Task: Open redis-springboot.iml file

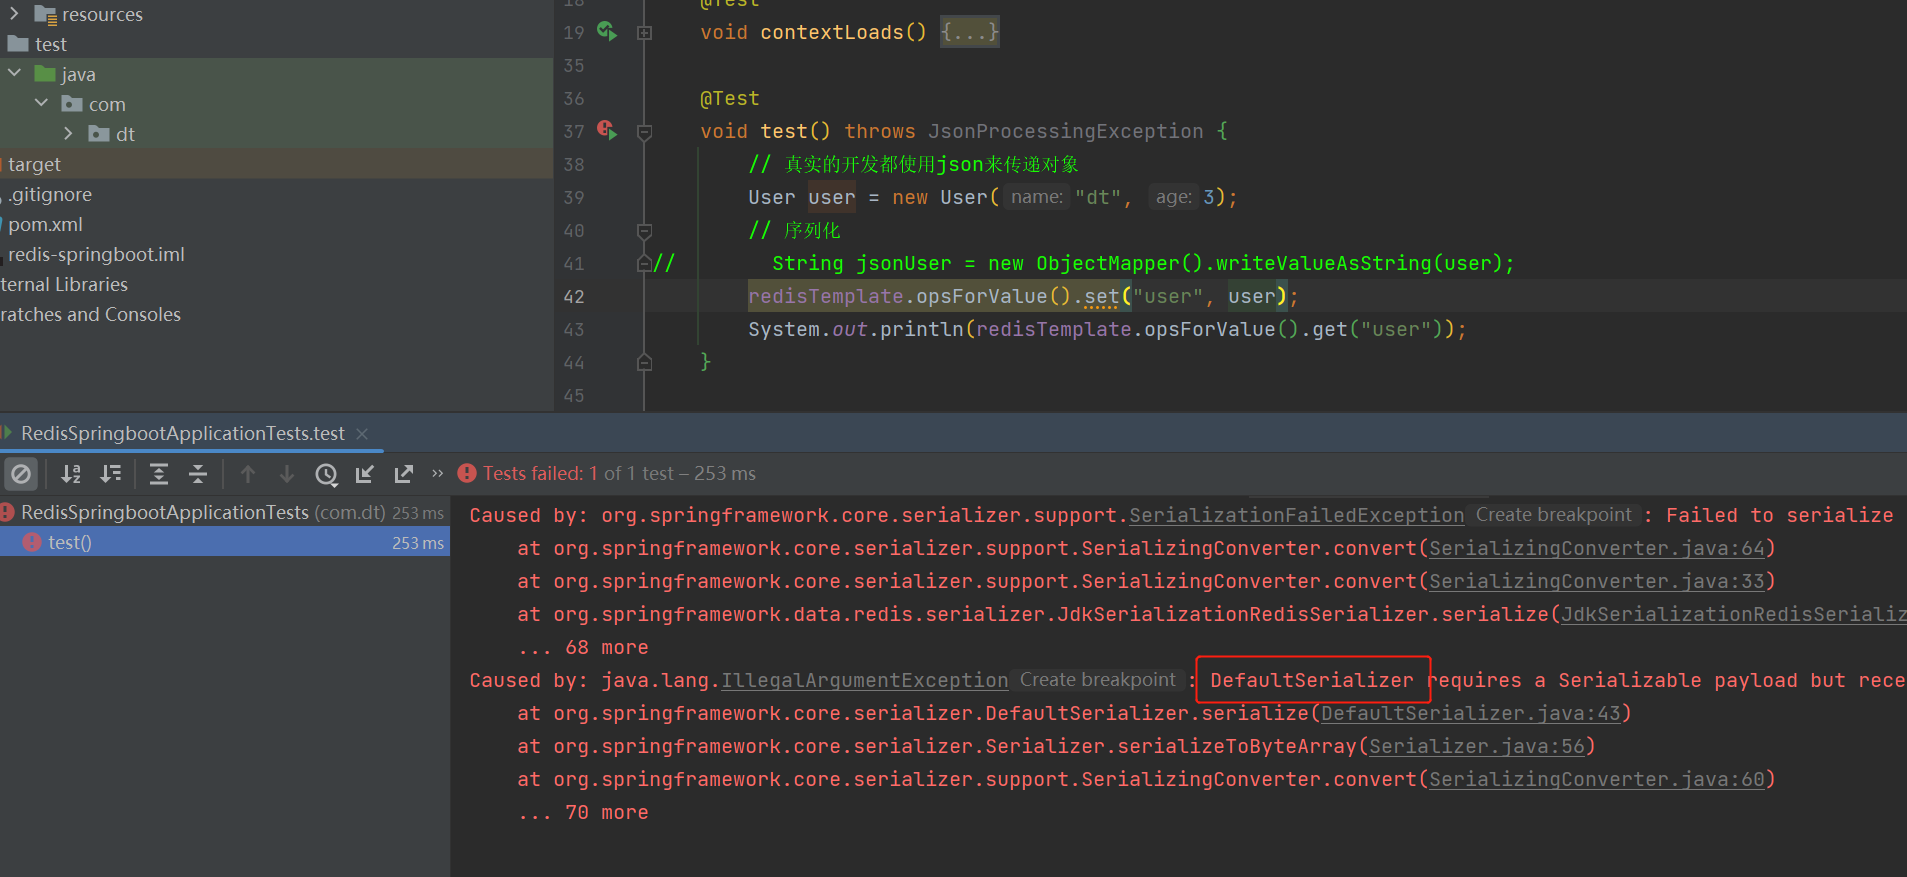Action: coord(96,254)
